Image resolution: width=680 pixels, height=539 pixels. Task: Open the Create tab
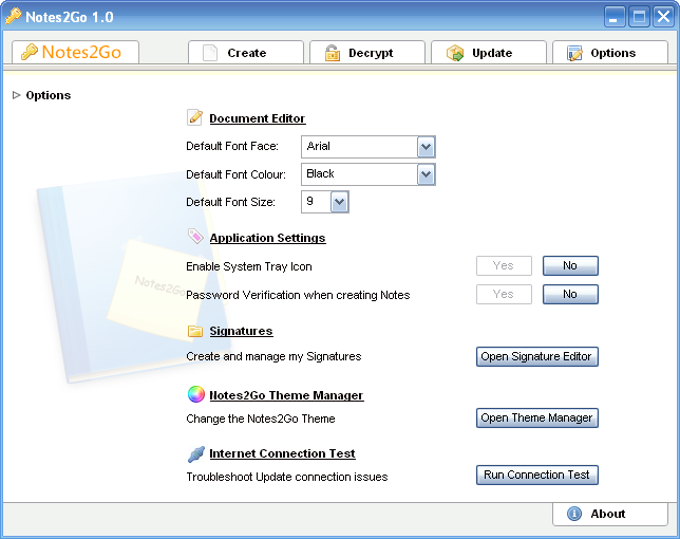[246, 52]
